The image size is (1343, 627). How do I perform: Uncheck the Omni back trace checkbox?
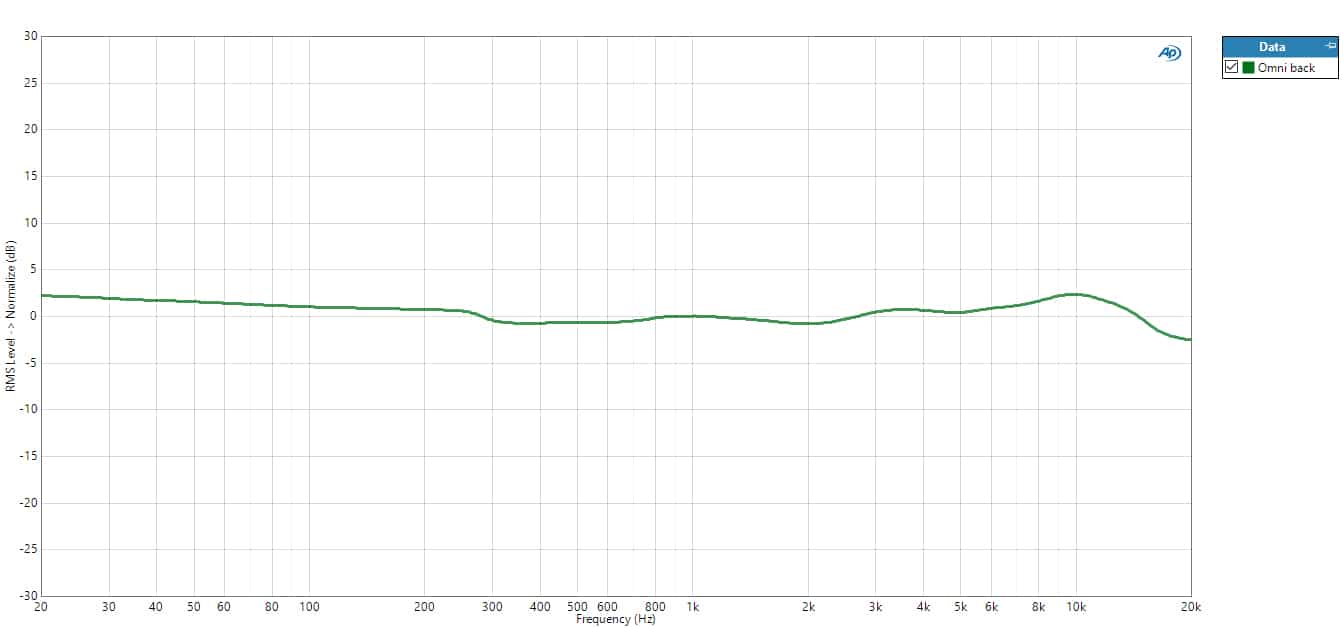(1231, 68)
